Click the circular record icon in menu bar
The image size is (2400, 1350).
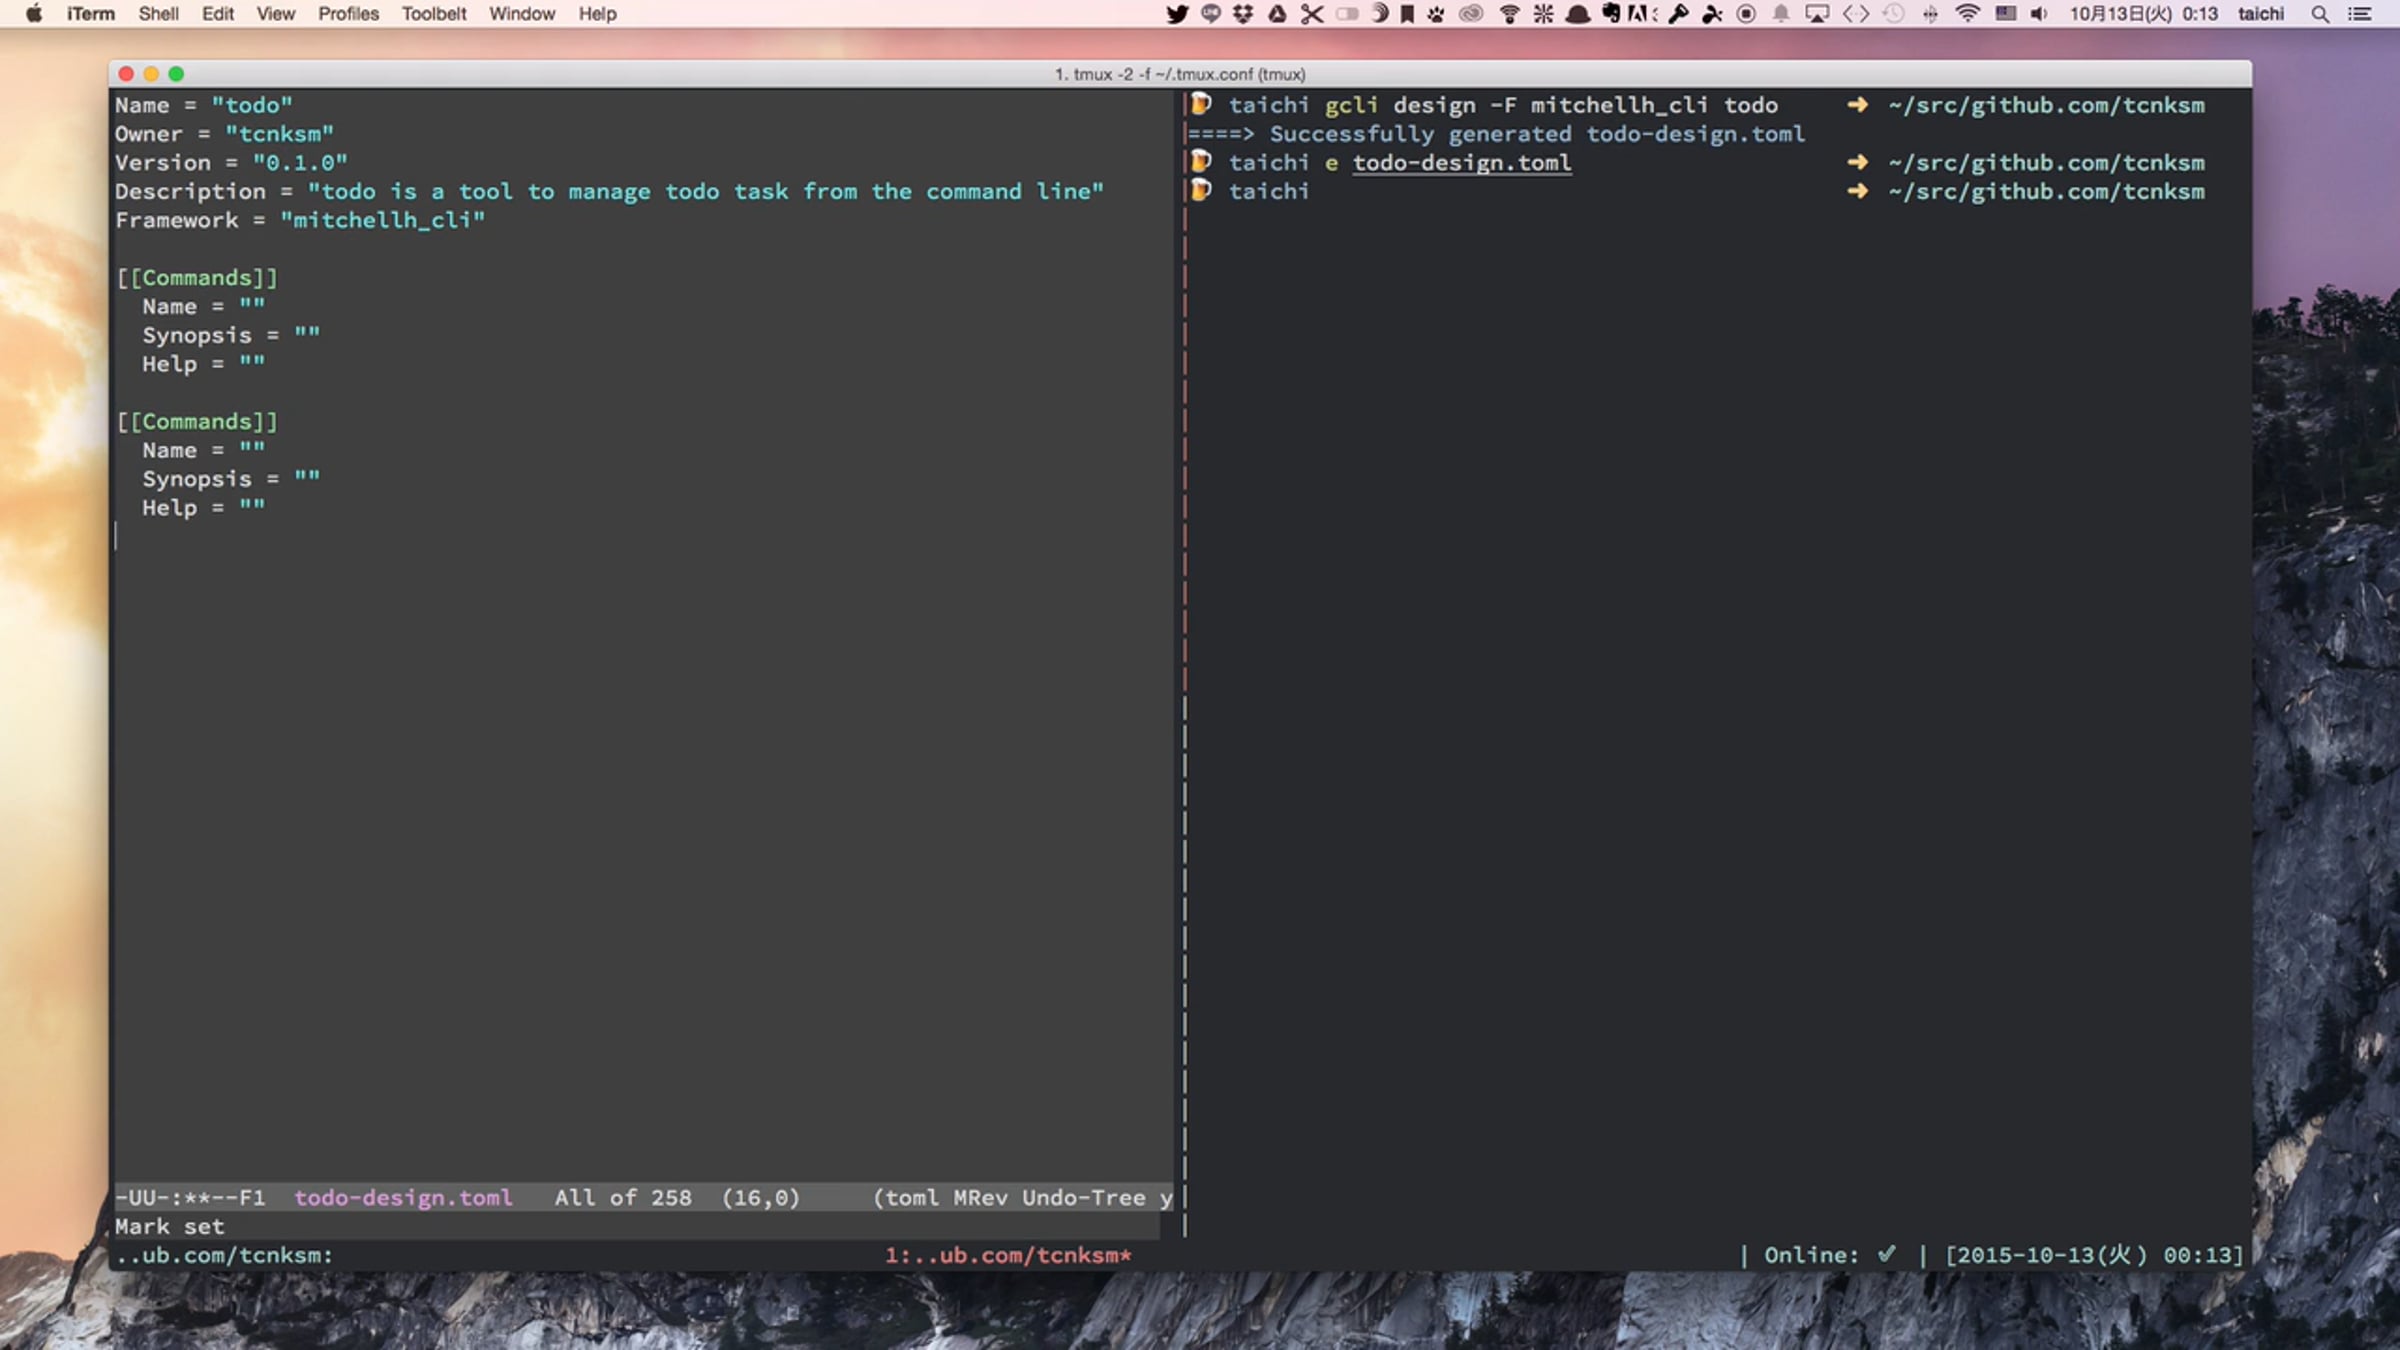tap(1746, 14)
